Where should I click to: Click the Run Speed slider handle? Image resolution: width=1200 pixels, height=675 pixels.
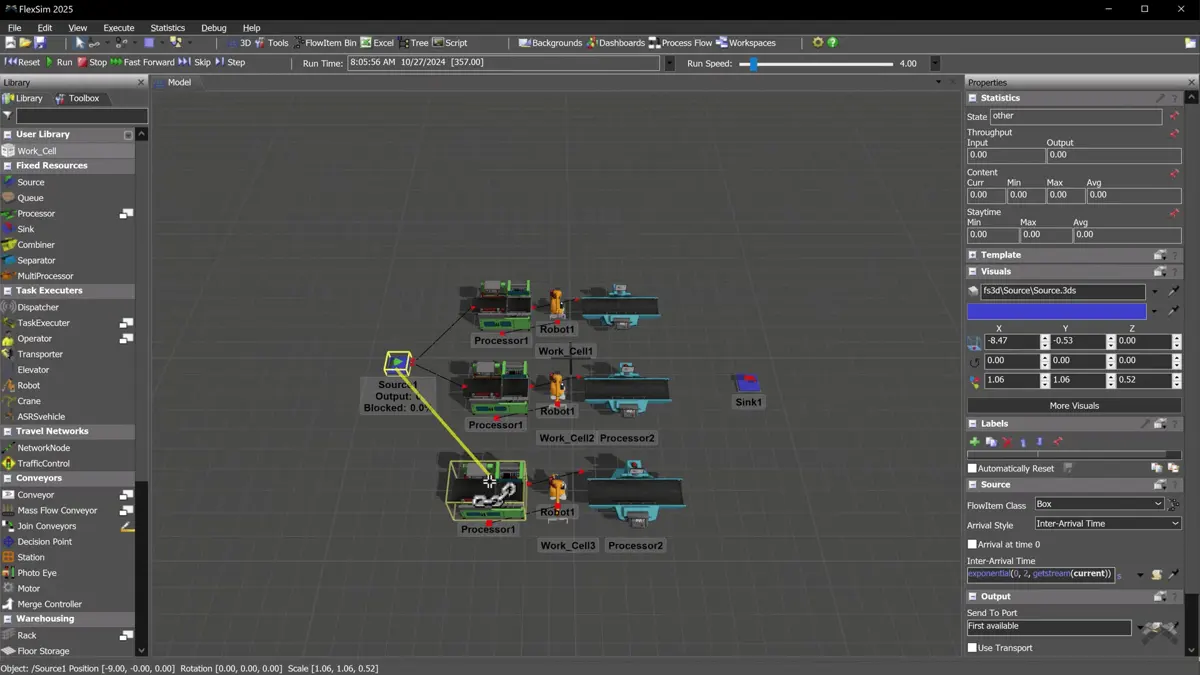pos(753,64)
